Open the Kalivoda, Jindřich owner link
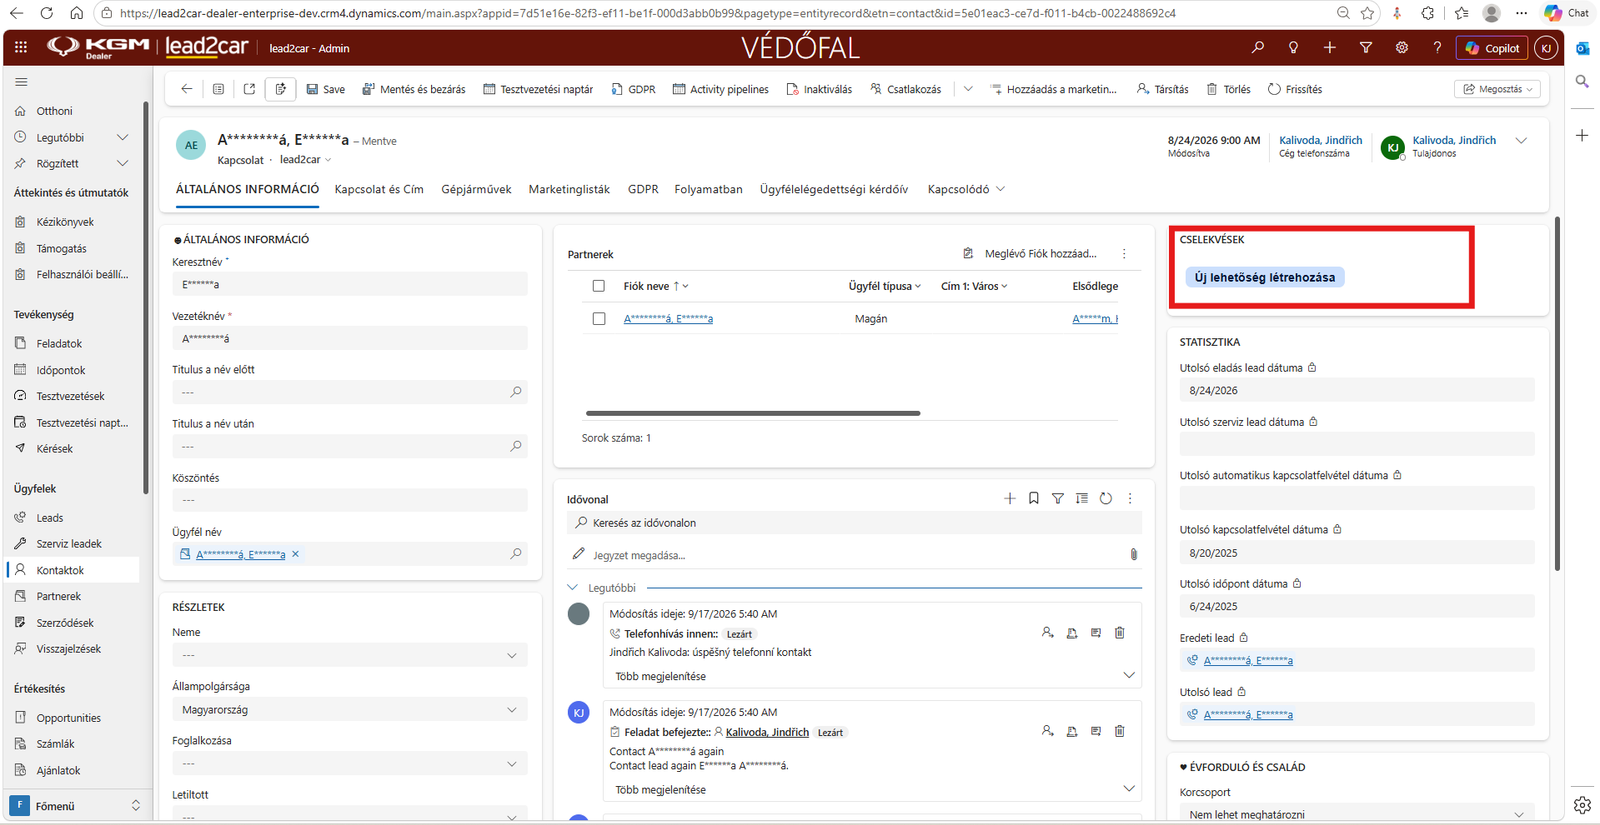 (1454, 140)
